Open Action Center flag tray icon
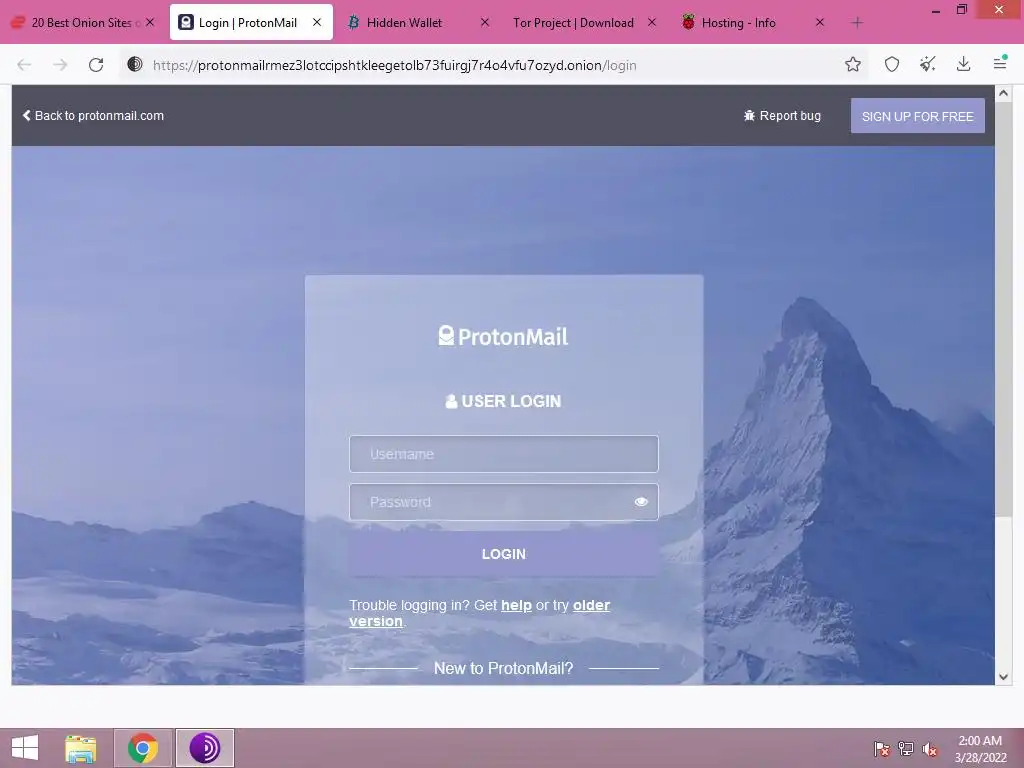 coord(881,749)
